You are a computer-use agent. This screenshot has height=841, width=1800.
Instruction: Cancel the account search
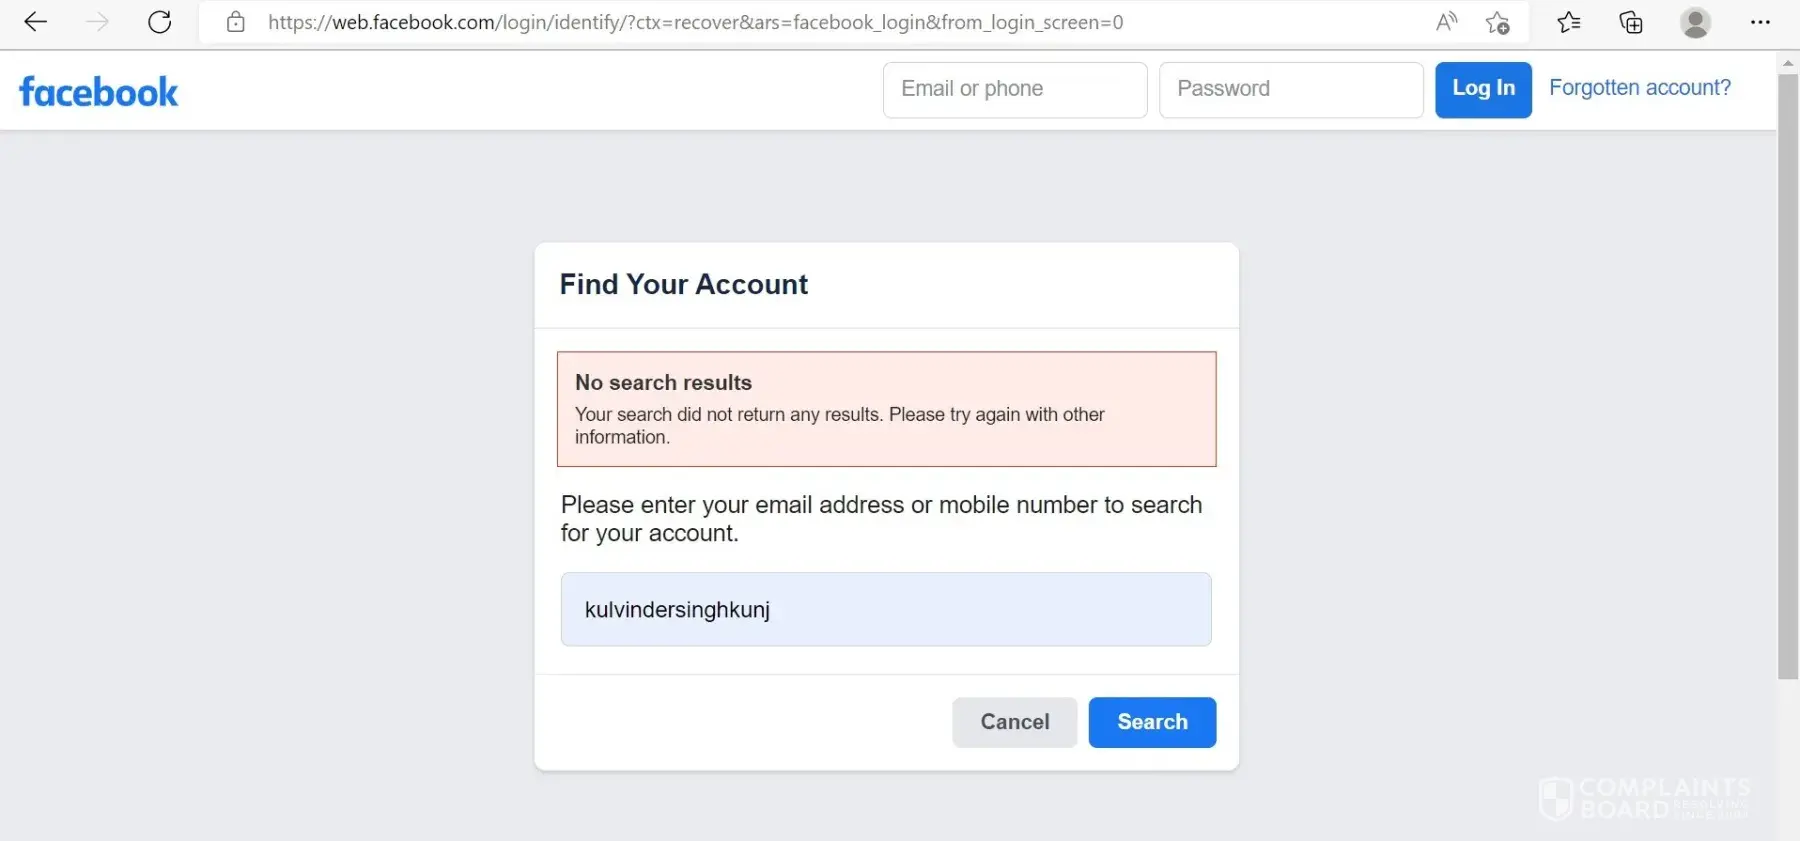(x=1014, y=722)
